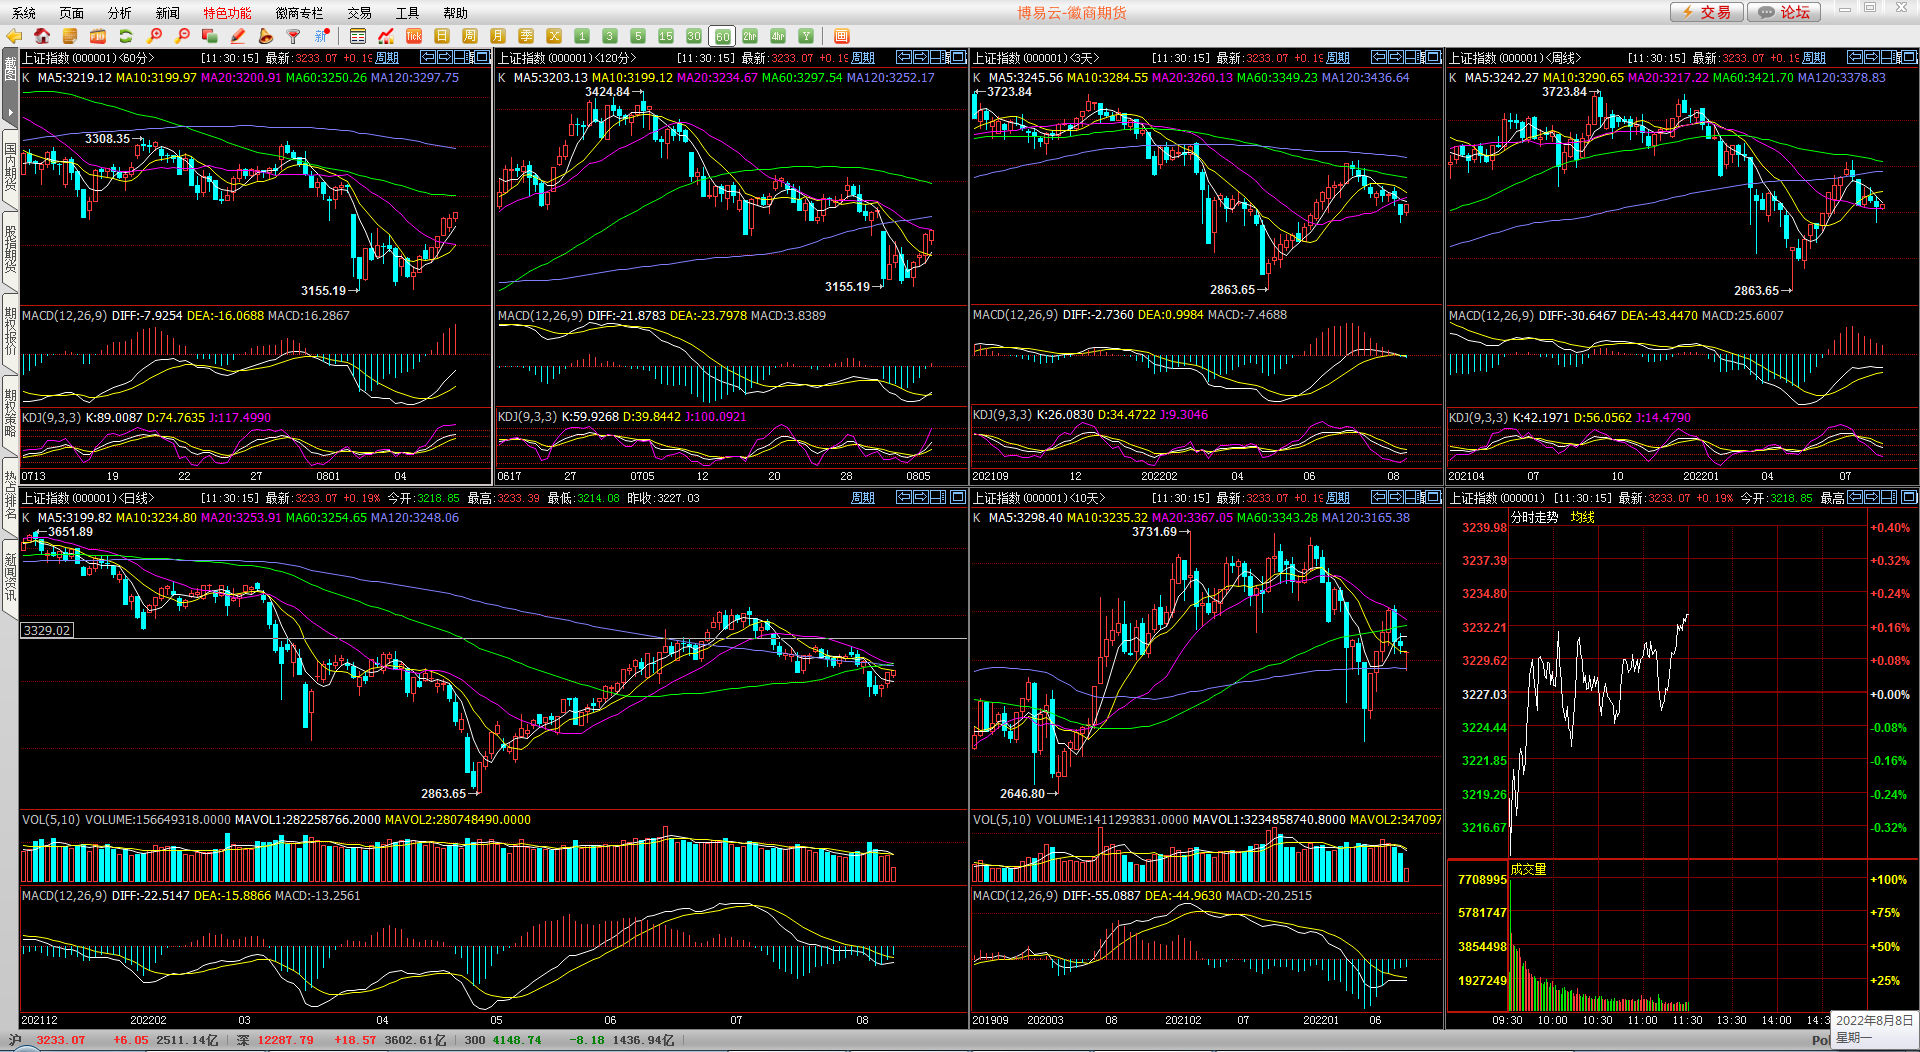Viewport: 1920px width, 1052px height.
Task: Click the blue 新 news icon
Action: pyautogui.click(x=322, y=36)
